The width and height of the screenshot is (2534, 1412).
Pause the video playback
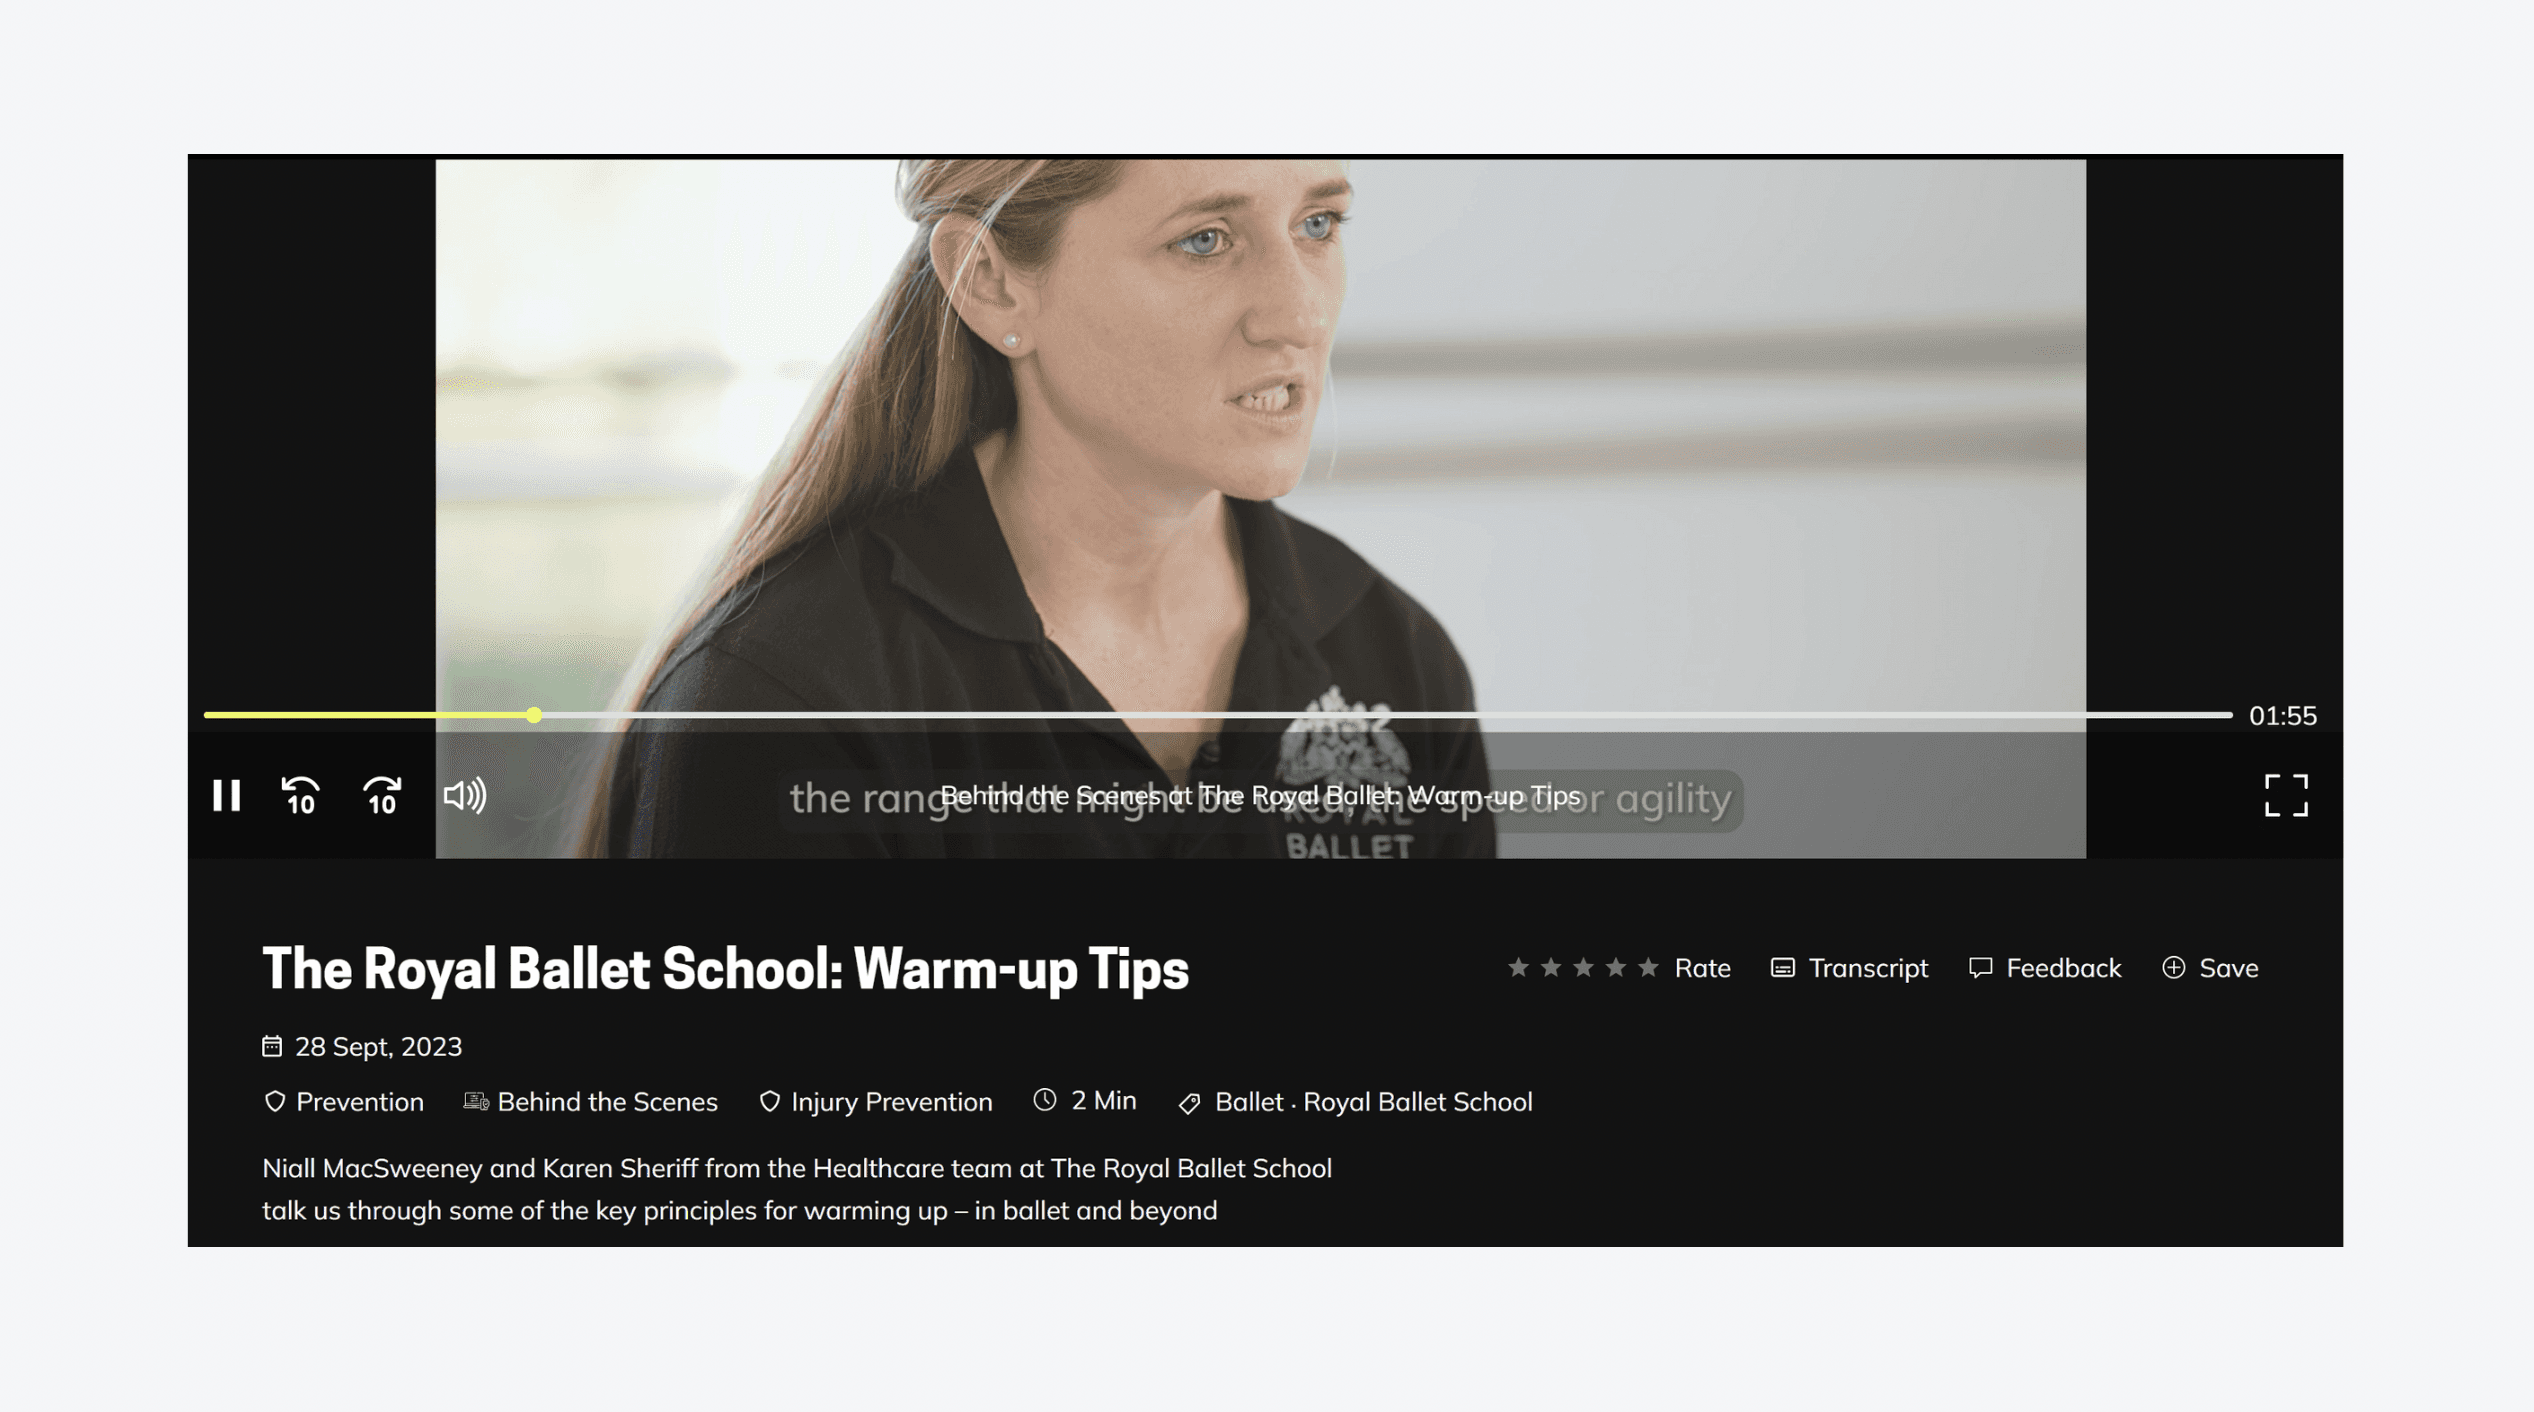227,796
